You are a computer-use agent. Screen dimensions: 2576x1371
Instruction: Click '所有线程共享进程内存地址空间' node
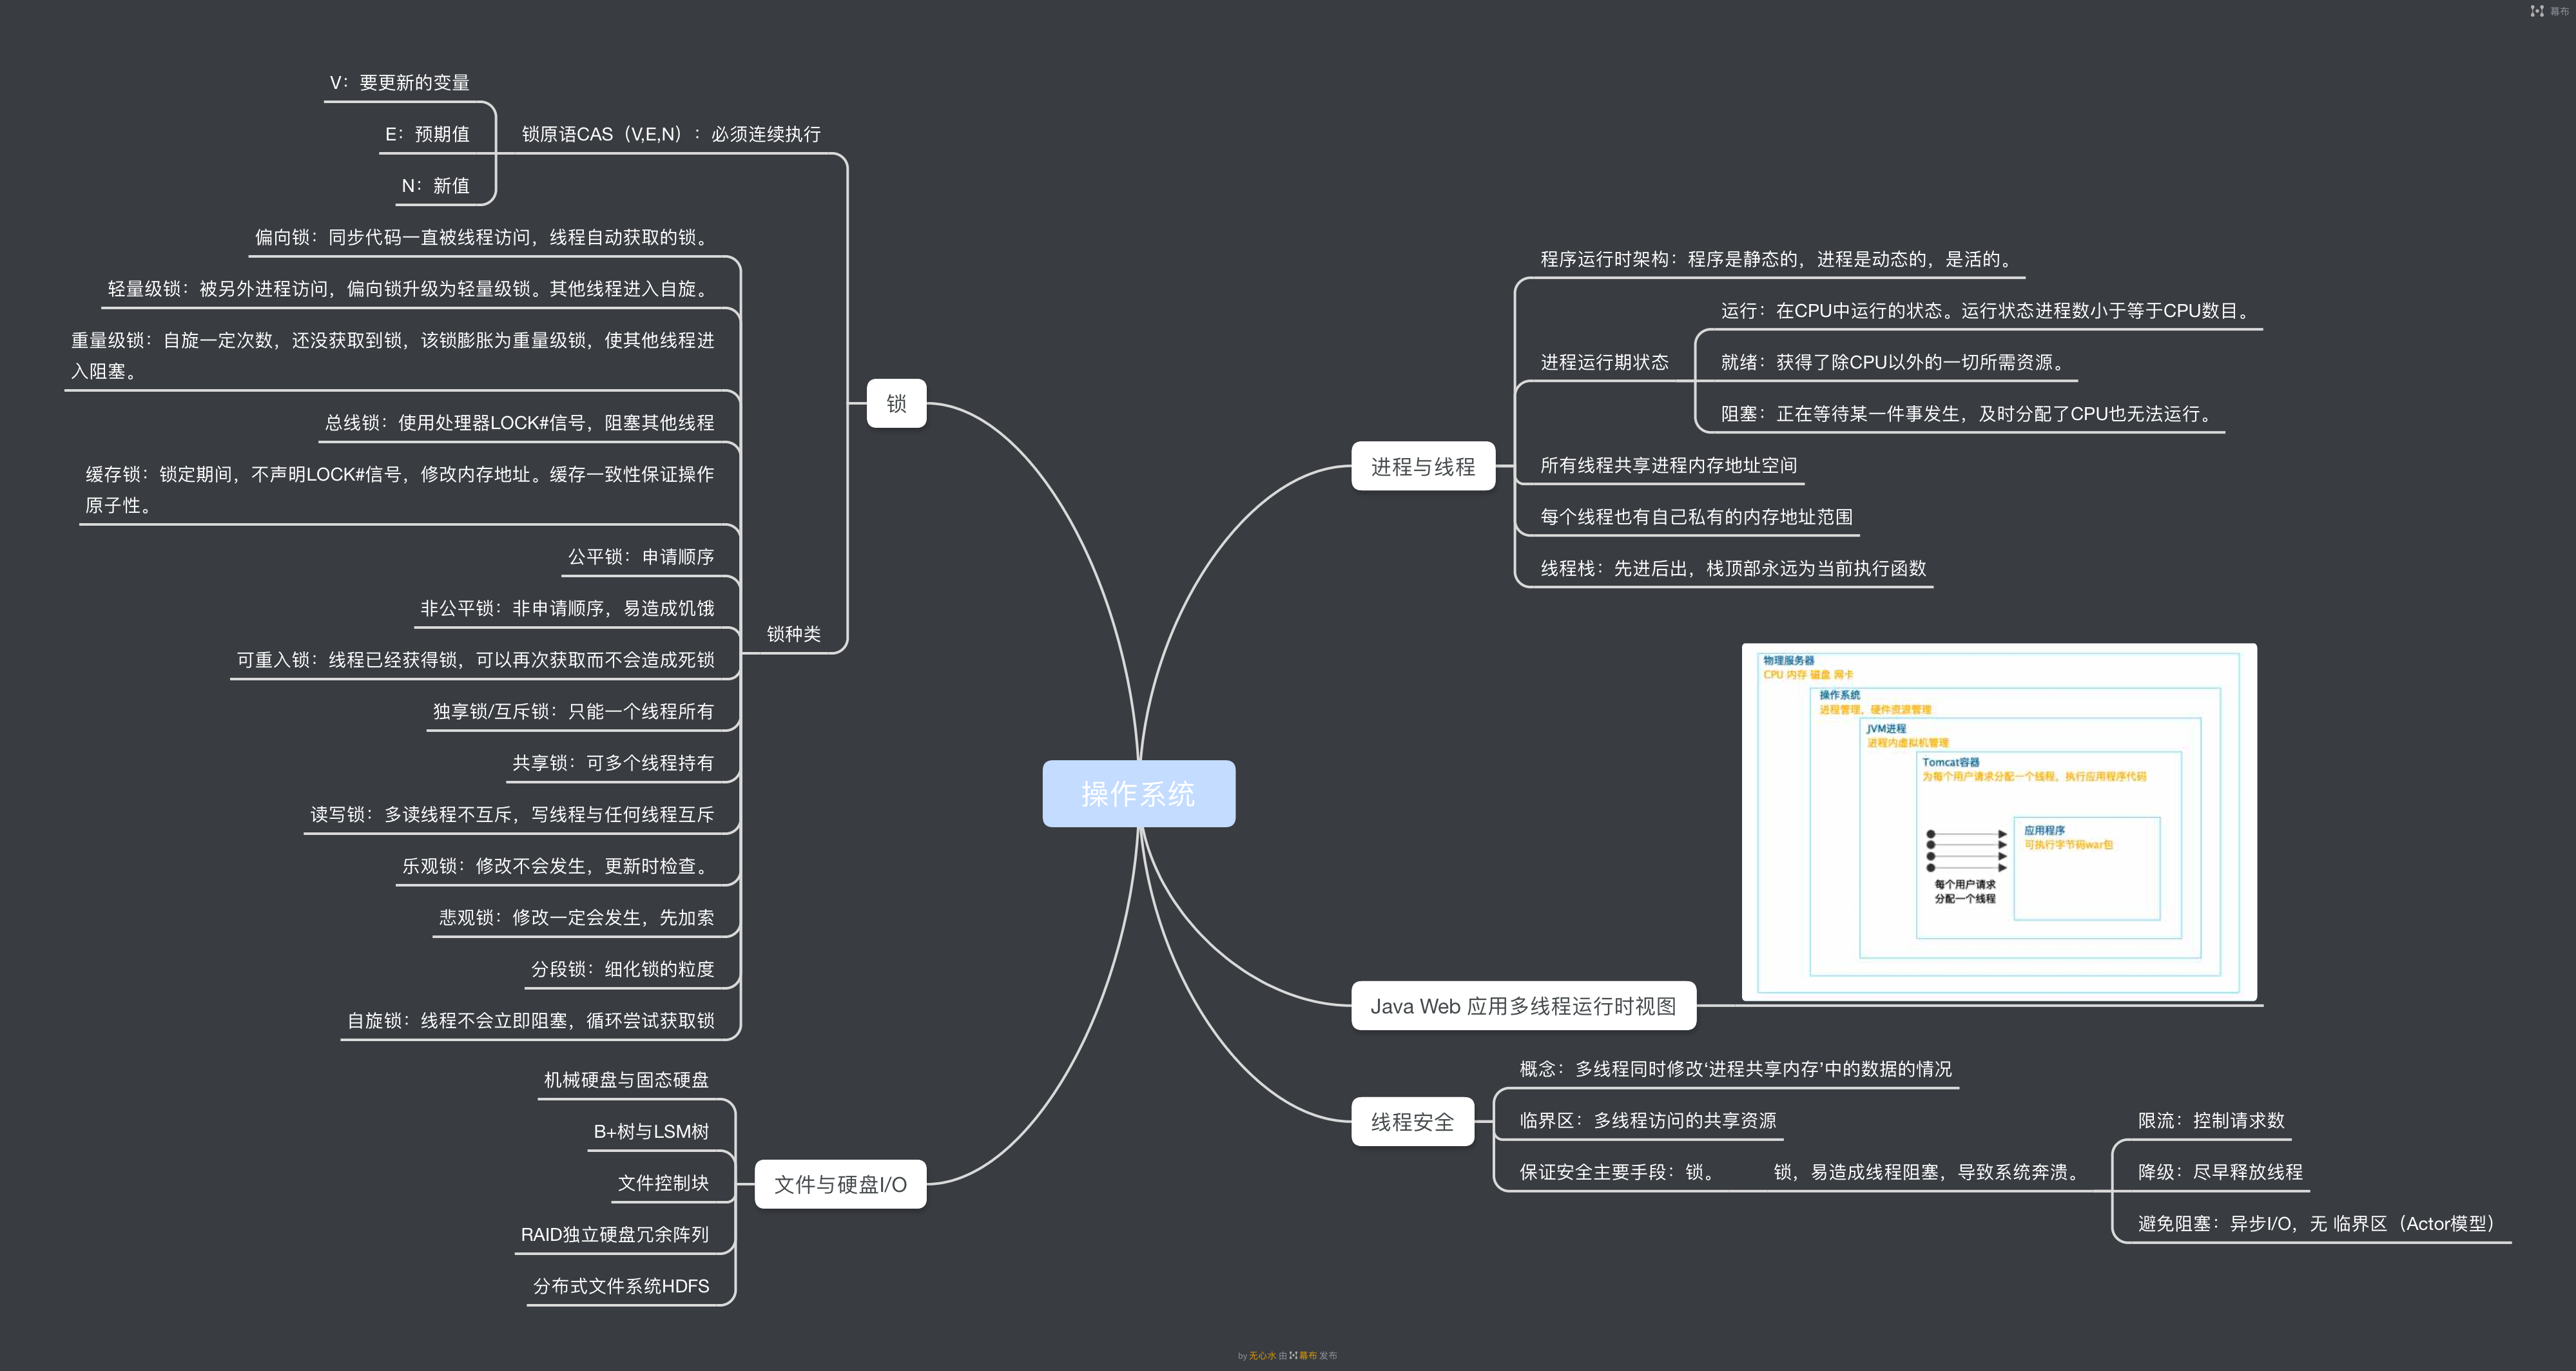pos(1668,465)
